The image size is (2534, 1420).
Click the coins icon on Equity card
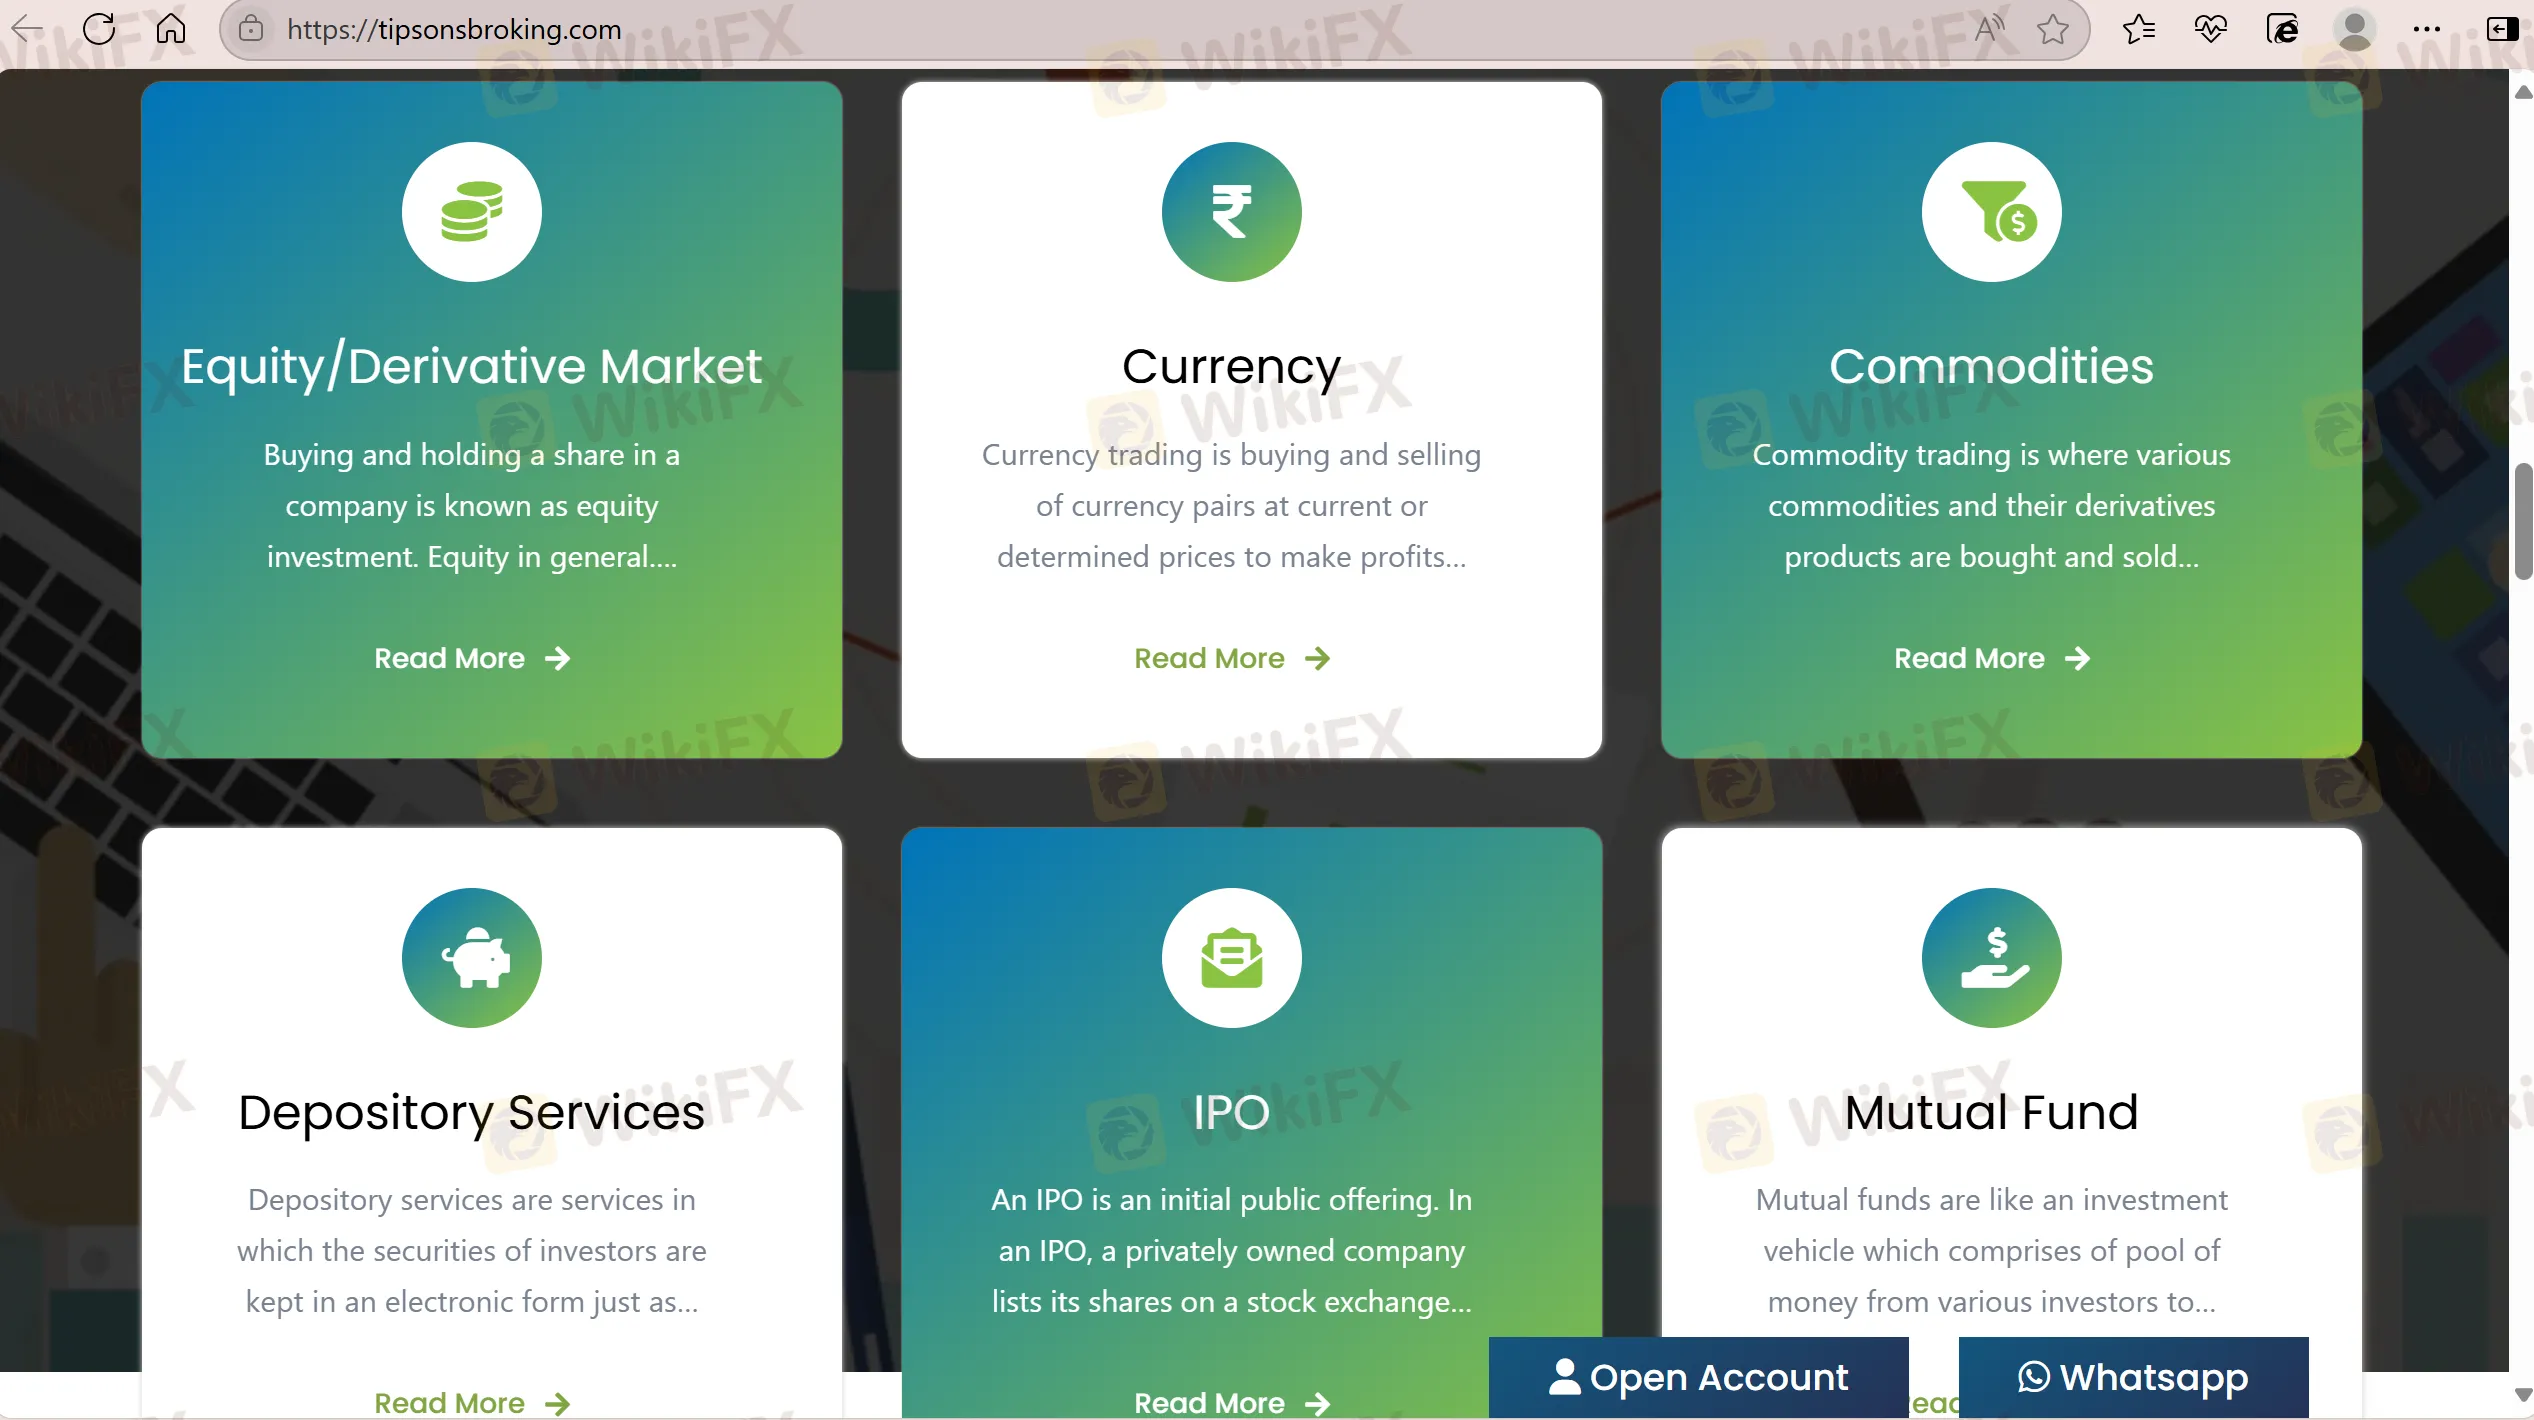pyautogui.click(x=471, y=212)
